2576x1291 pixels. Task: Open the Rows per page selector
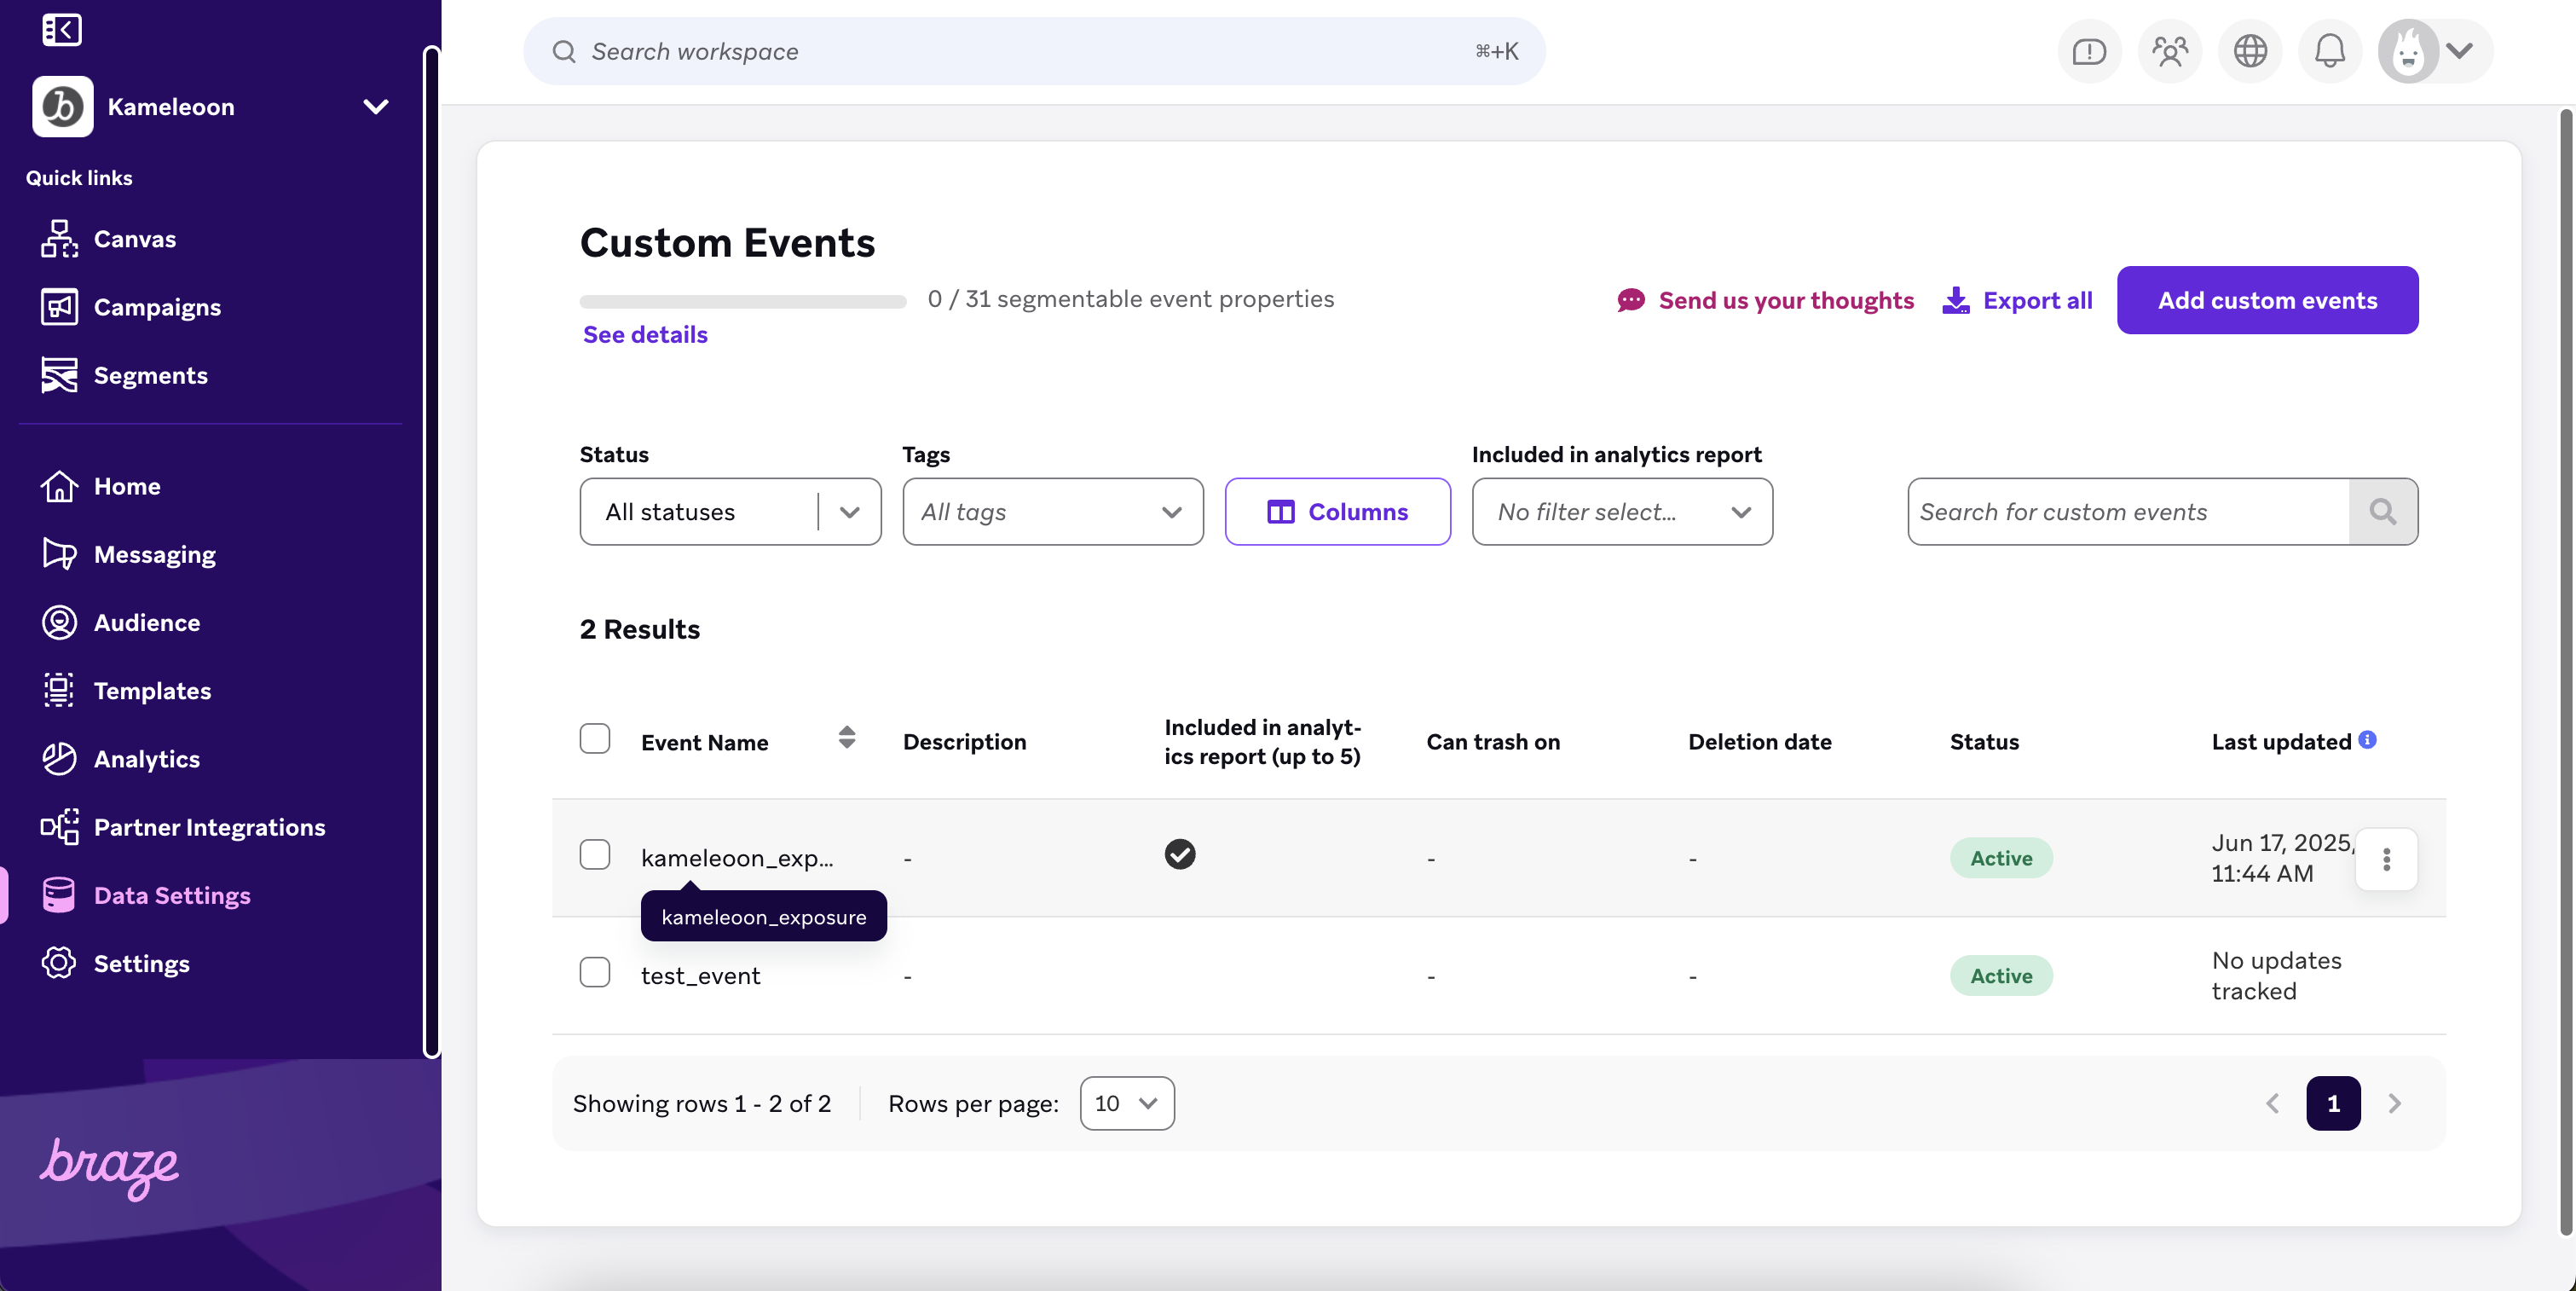click(x=1126, y=1103)
